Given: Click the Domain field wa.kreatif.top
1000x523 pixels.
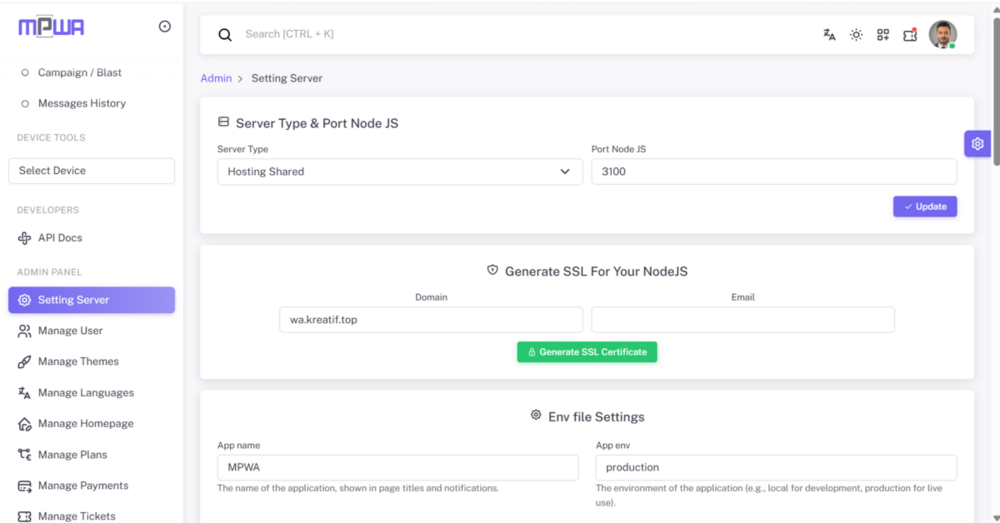Looking at the screenshot, I should (431, 320).
